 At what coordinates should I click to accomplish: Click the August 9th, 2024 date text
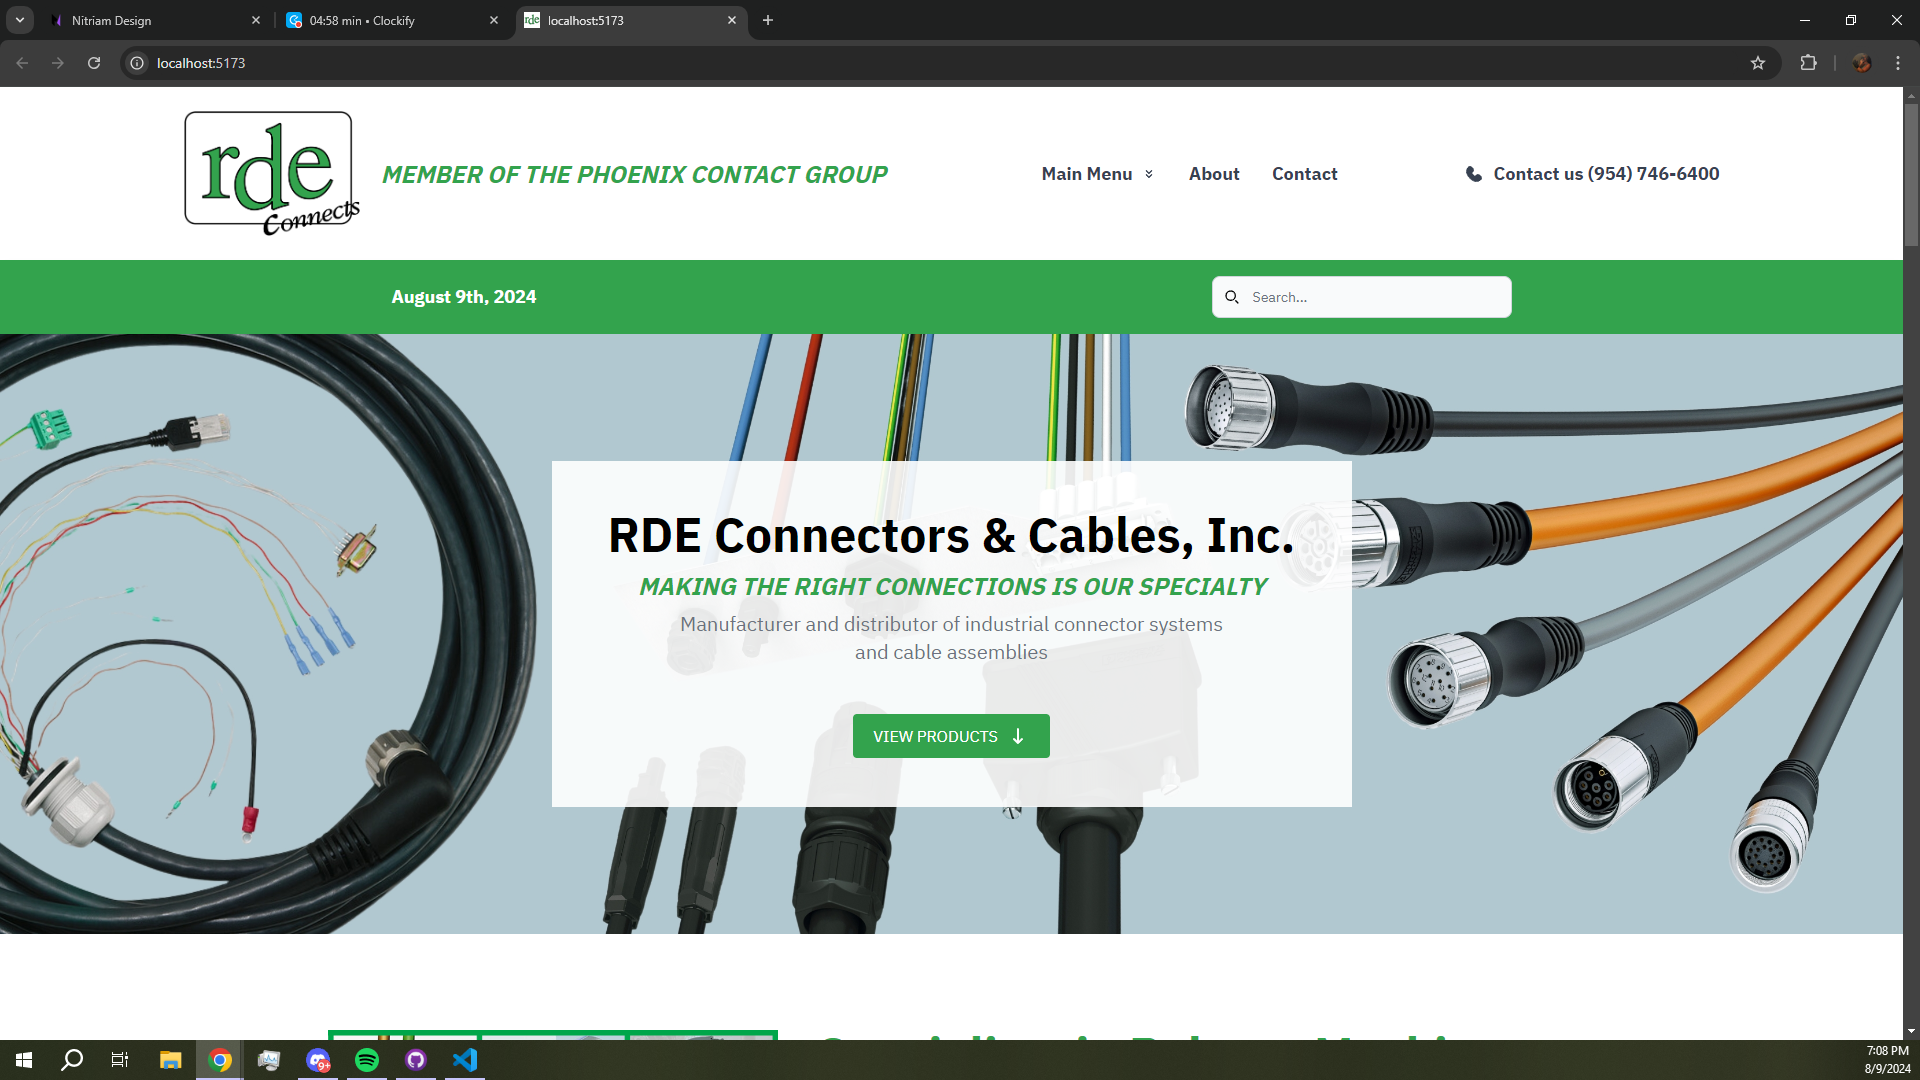464,297
